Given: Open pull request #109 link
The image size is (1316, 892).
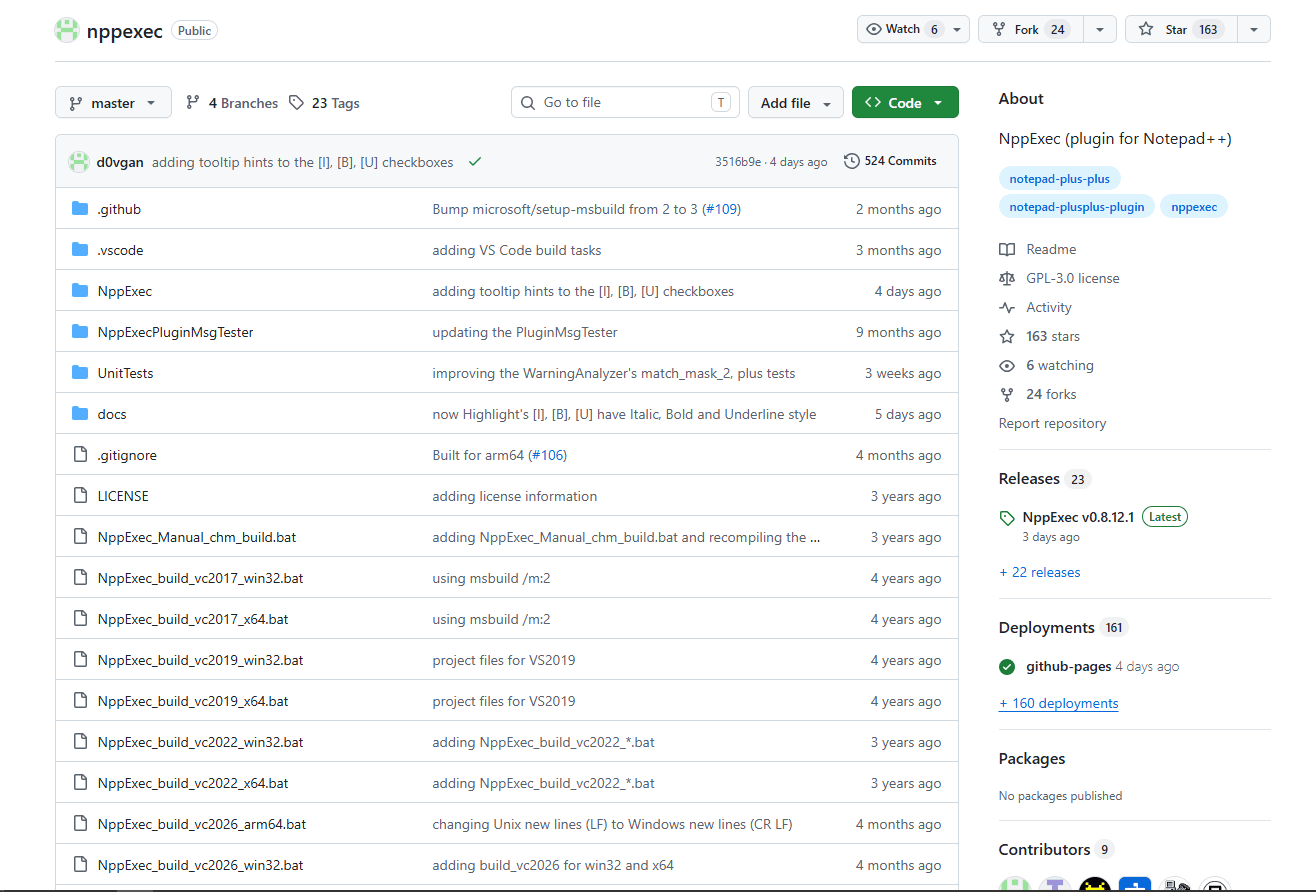Looking at the screenshot, I should point(719,209).
